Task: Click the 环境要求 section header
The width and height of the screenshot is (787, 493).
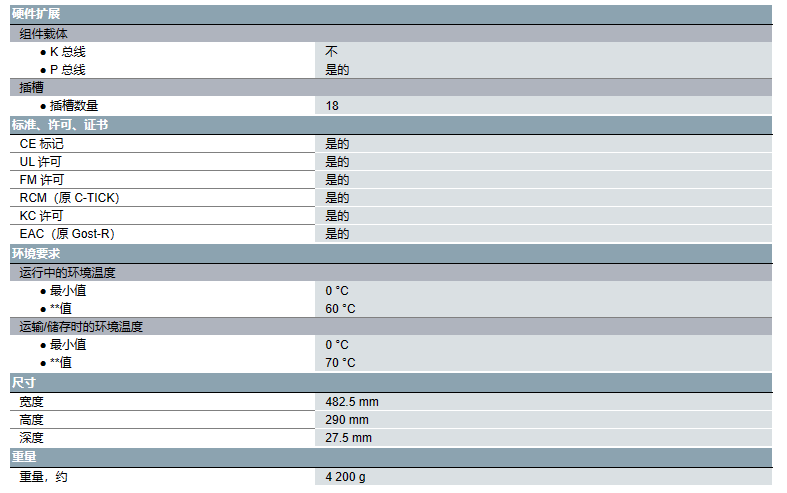Action: 35,253
